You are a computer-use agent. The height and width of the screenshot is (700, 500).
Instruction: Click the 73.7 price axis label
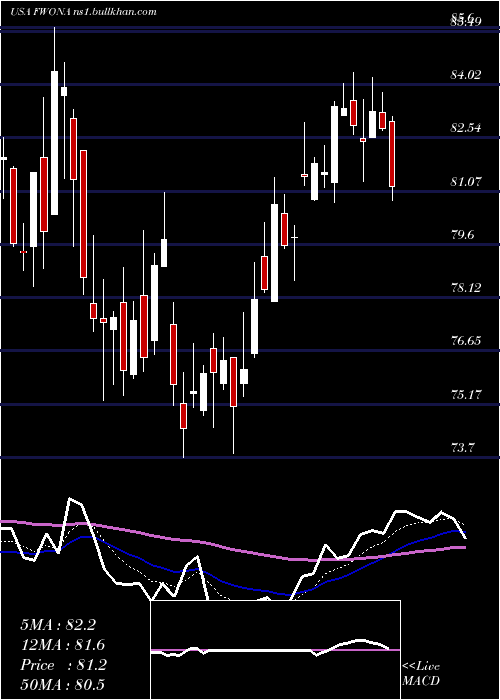[462, 448]
